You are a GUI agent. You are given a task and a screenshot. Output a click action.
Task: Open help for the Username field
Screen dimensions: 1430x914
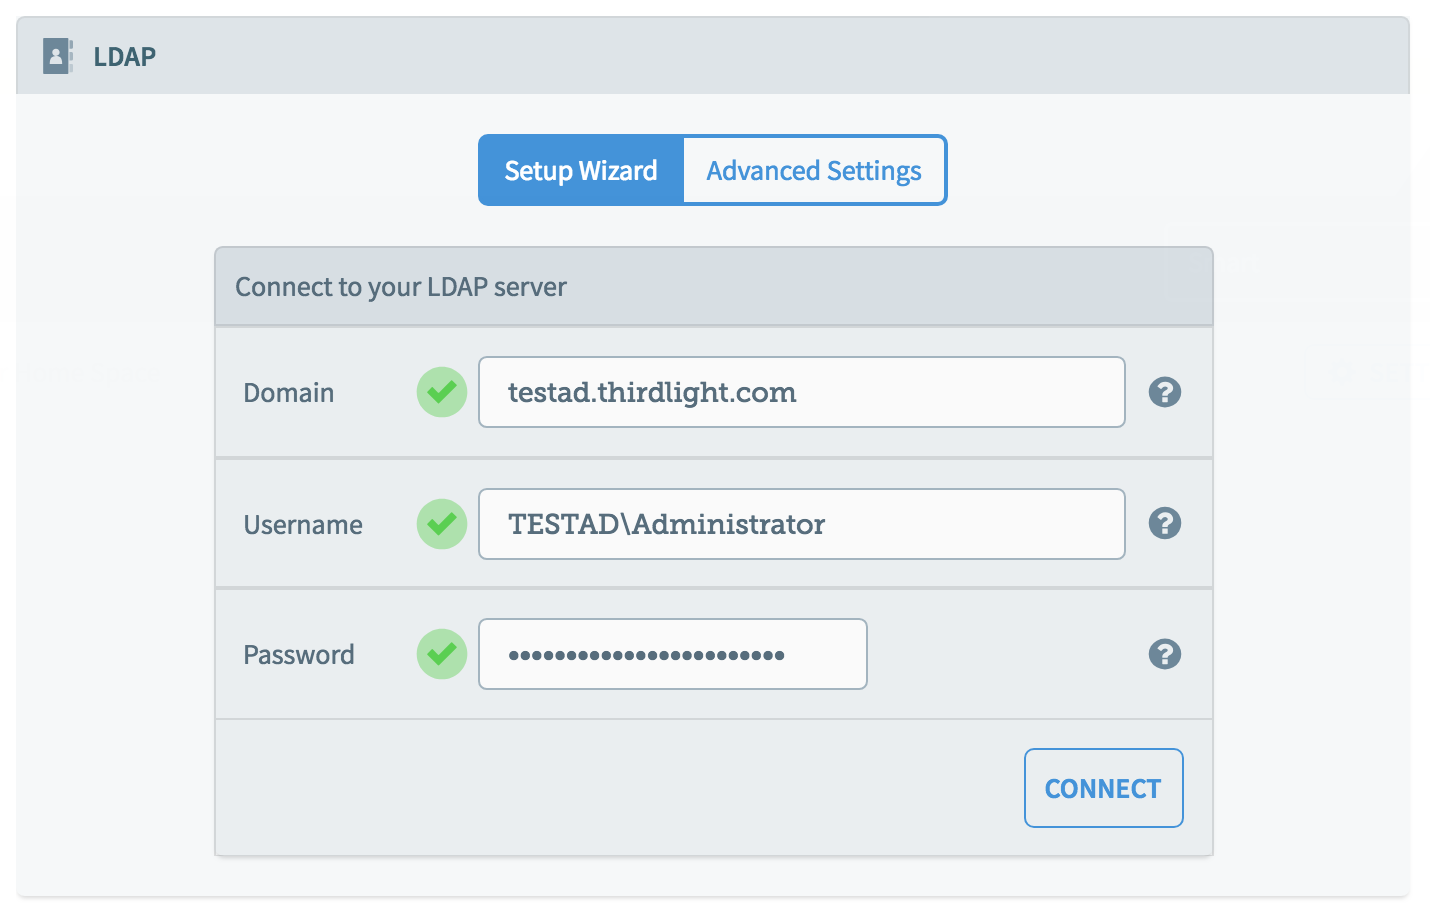(1165, 523)
